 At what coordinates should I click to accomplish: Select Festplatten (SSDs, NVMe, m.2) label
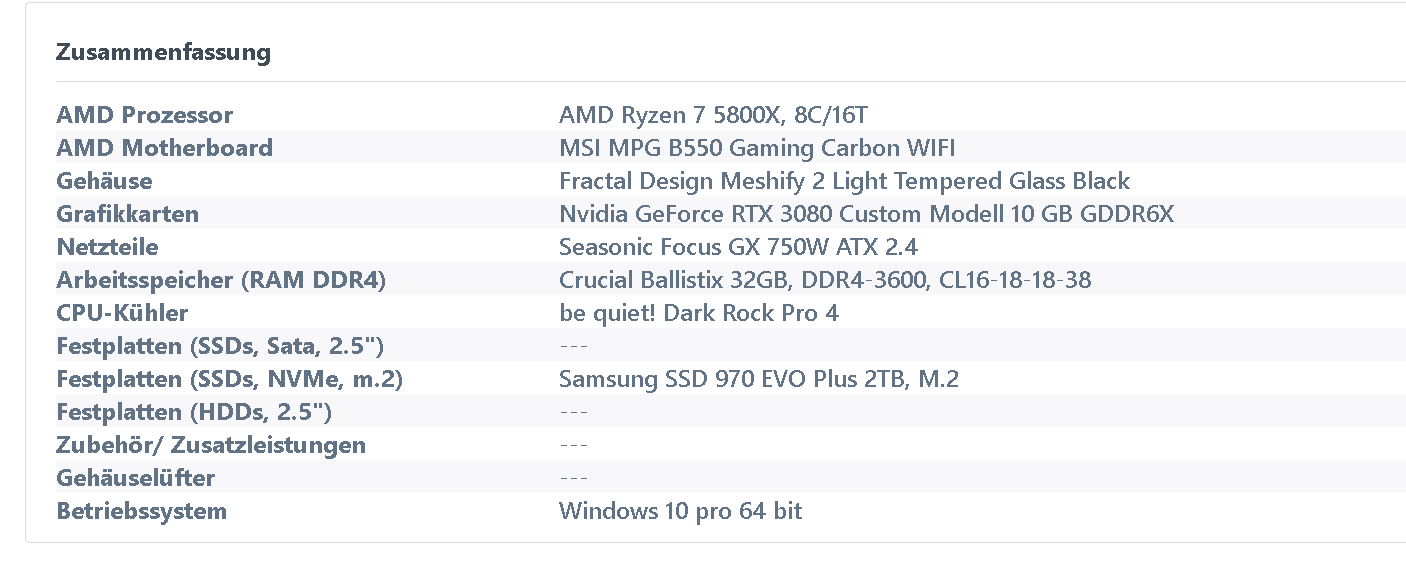coord(230,379)
